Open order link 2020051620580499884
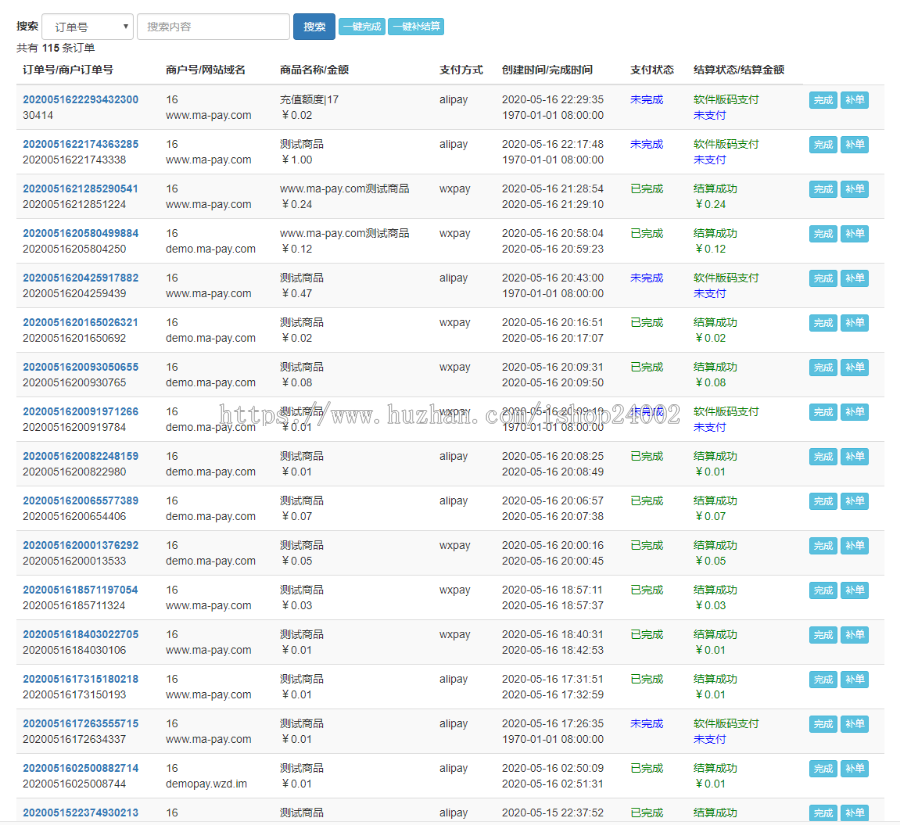The width and height of the screenshot is (900, 825). [x=81, y=233]
